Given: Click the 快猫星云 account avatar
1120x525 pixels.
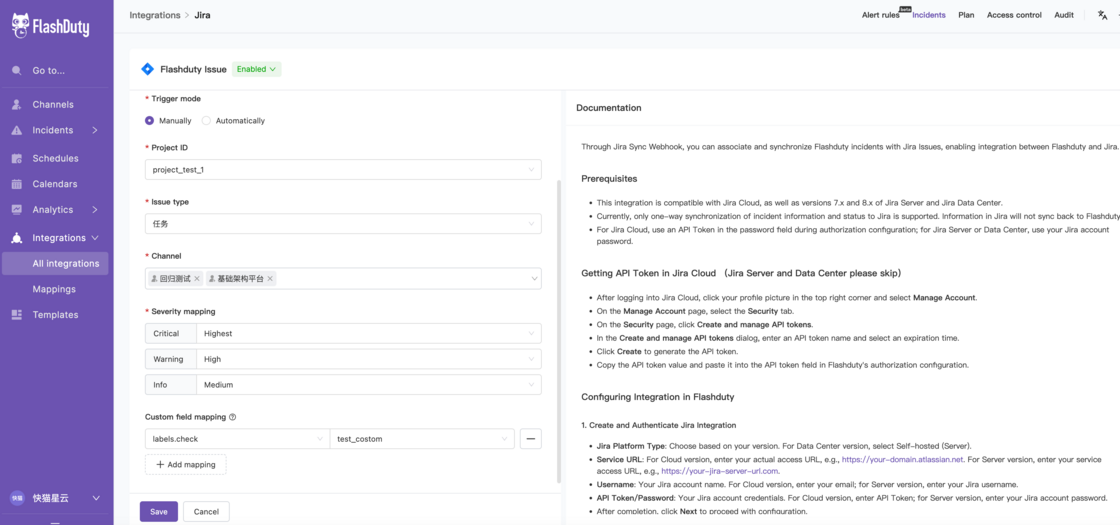Looking at the screenshot, I should [x=16, y=498].
